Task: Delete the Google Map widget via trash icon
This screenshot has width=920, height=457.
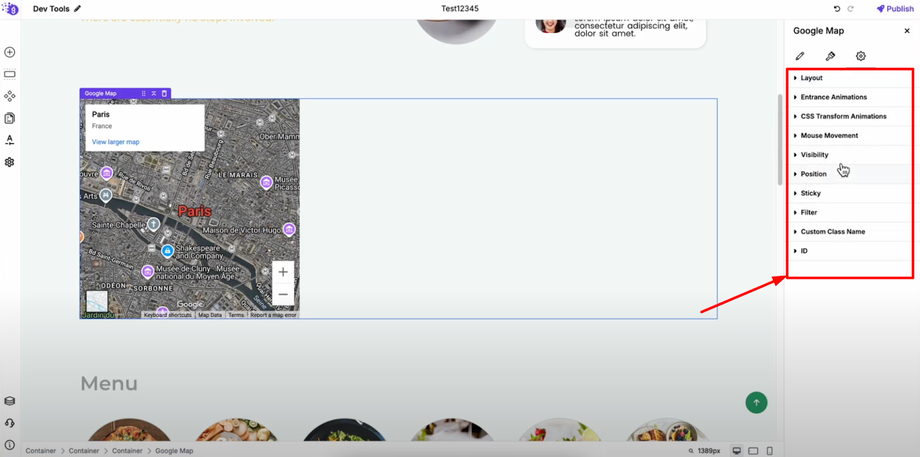Action: click(164, 93)
